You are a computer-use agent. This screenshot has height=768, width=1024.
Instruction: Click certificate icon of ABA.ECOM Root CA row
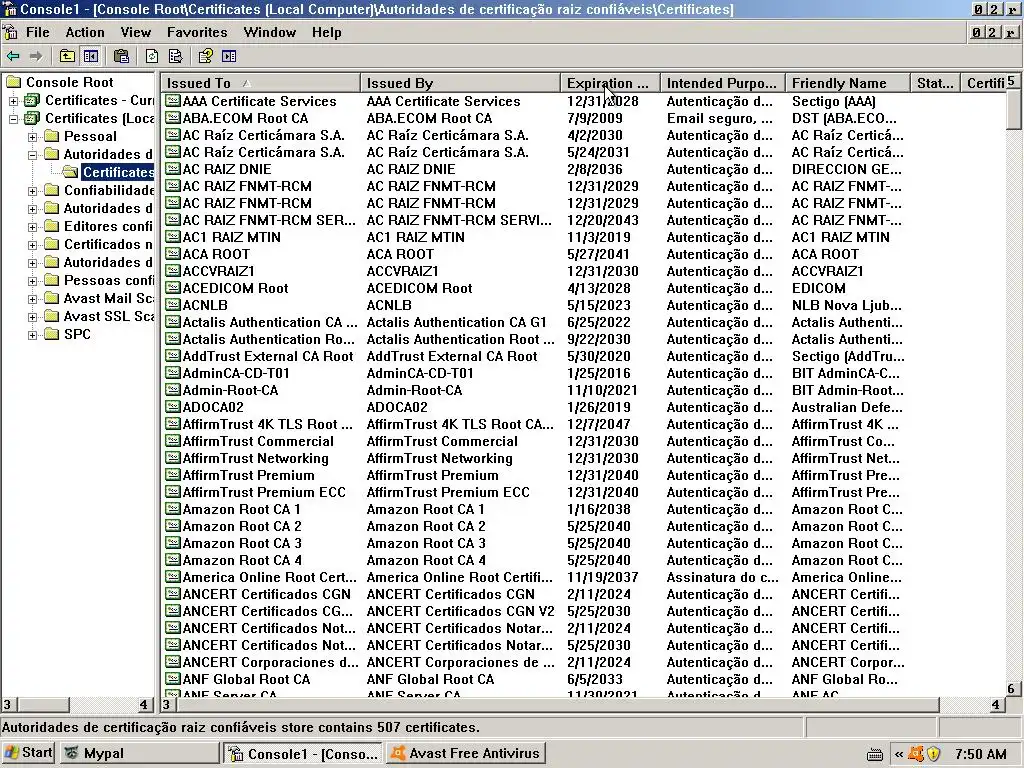point(172,118)
